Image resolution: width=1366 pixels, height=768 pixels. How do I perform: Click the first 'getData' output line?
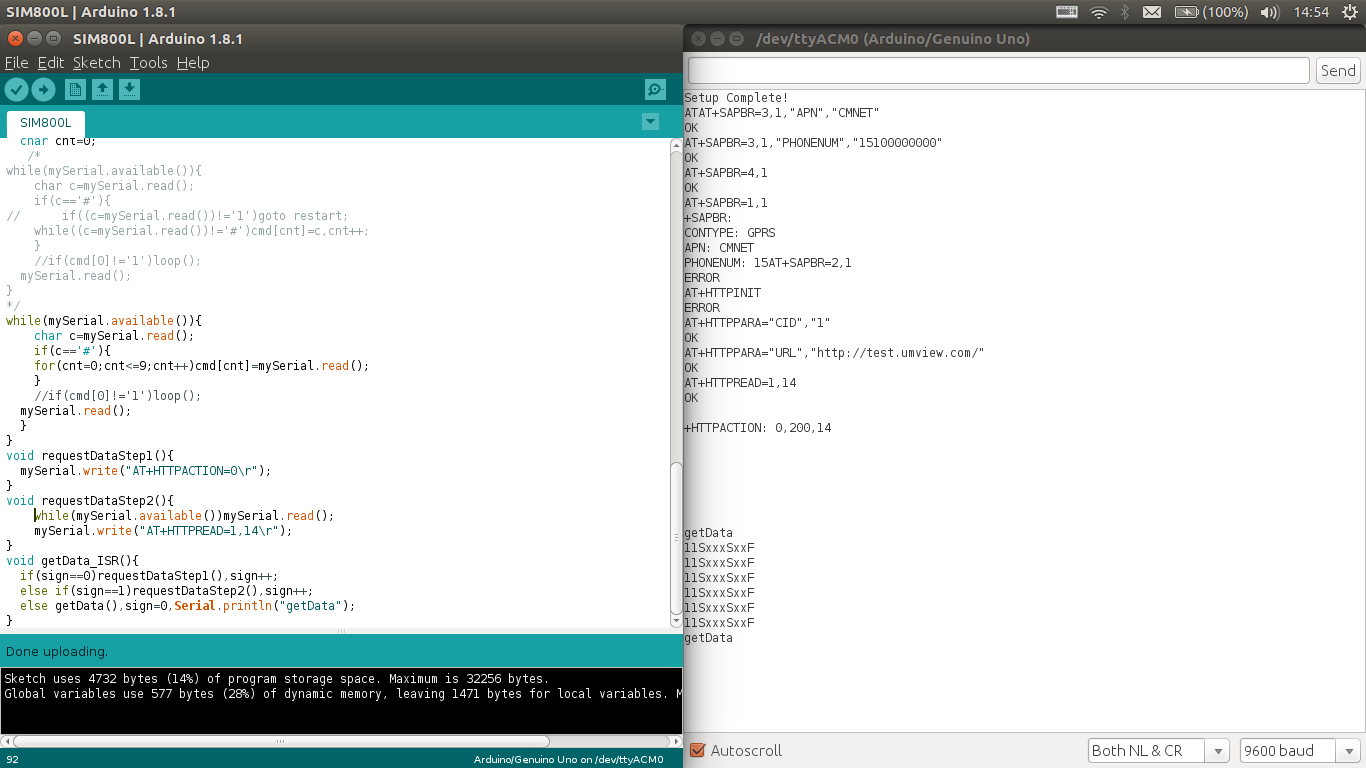pos(708,533)
